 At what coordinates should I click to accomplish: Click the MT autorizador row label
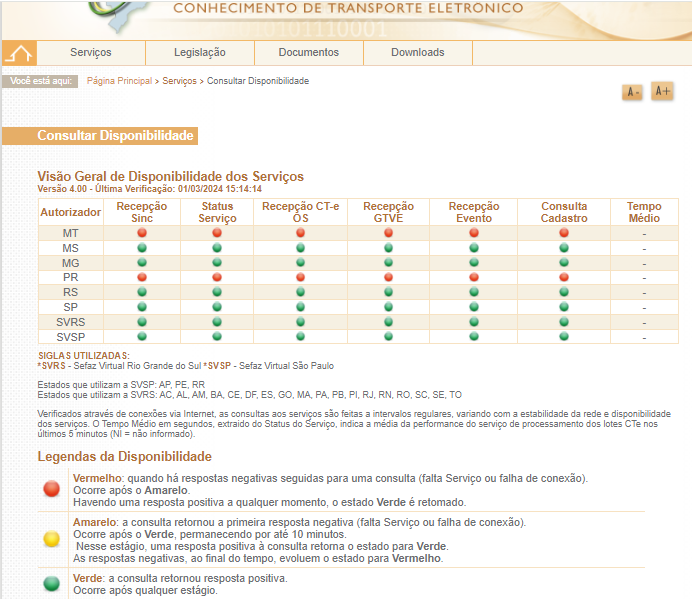71,233
